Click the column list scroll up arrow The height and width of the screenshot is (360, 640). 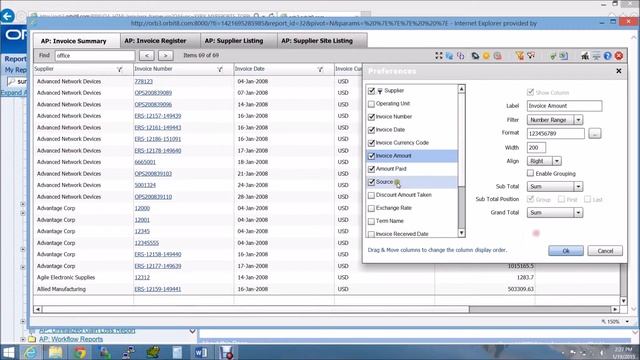(x=461, y=89)
